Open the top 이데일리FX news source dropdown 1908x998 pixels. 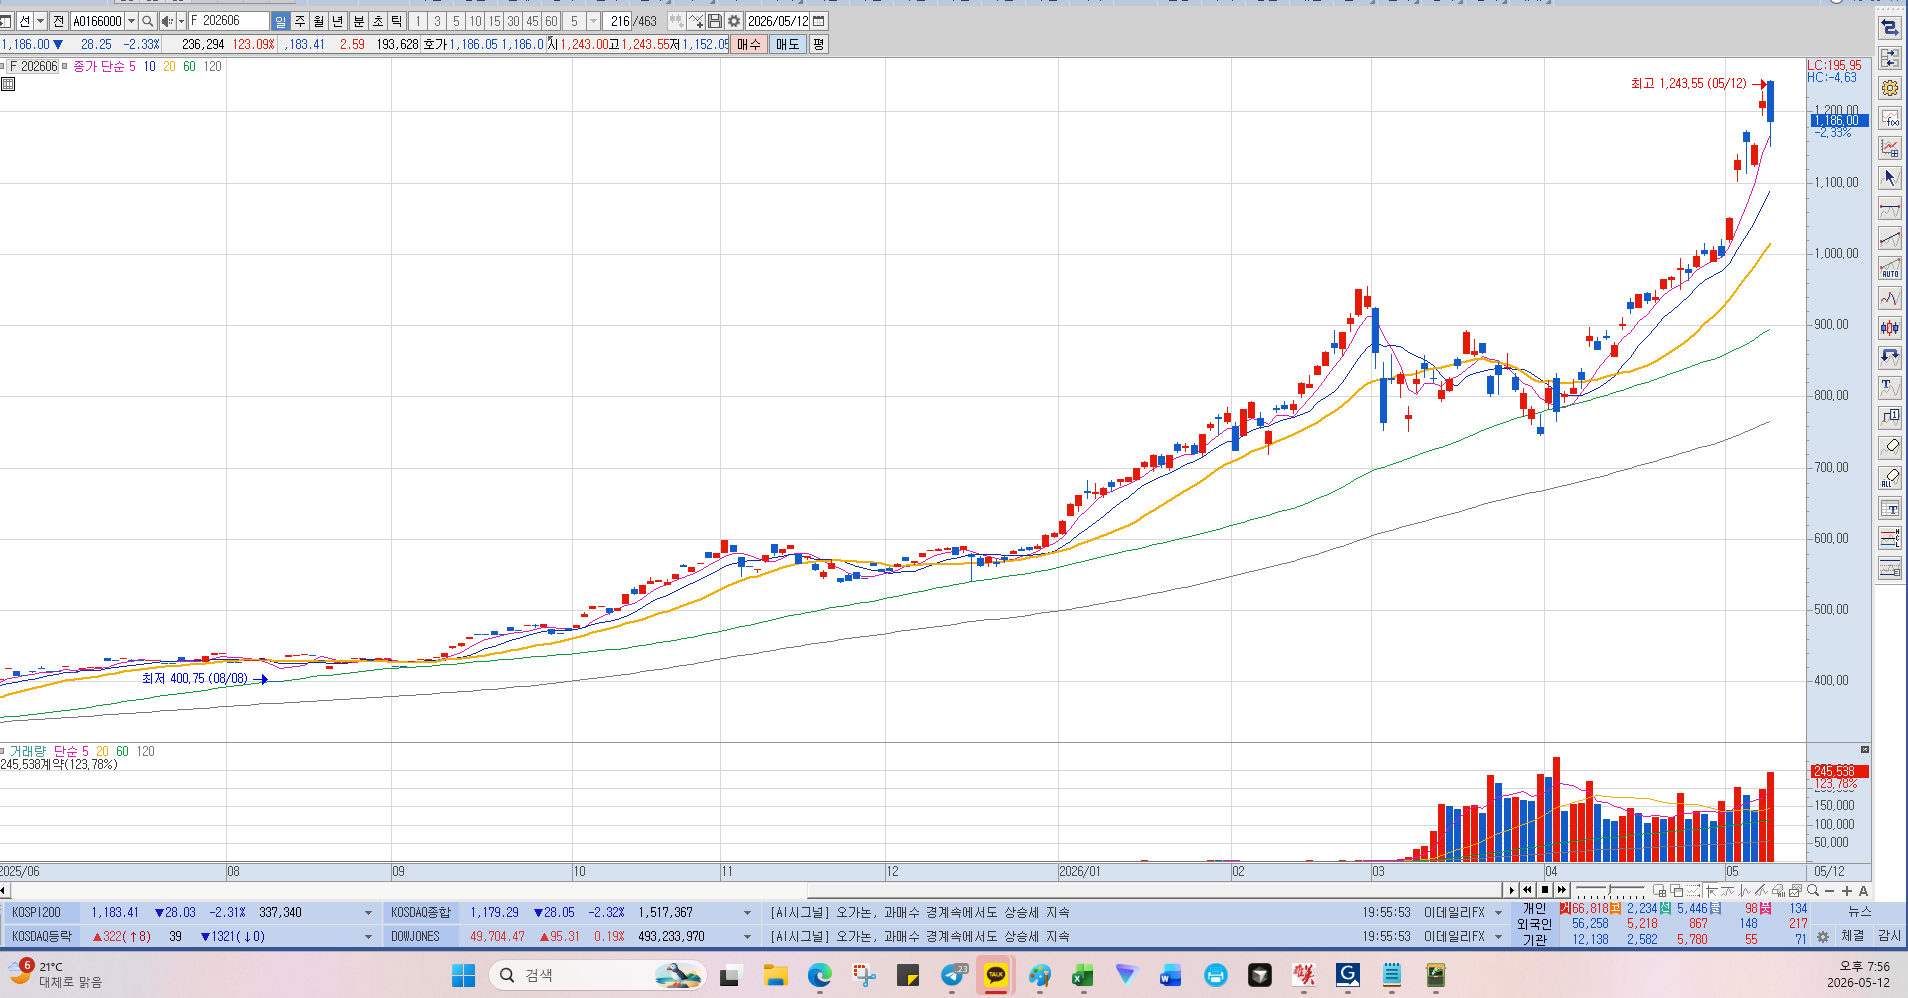click(1498, 913)
